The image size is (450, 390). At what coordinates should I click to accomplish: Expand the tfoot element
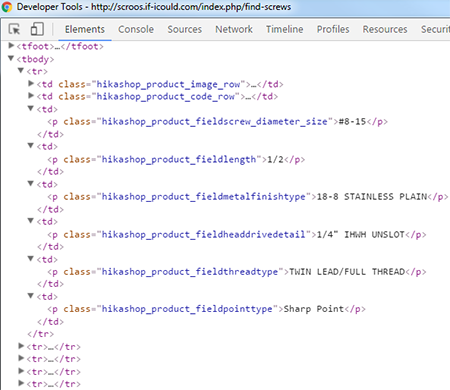coord(11,45)
